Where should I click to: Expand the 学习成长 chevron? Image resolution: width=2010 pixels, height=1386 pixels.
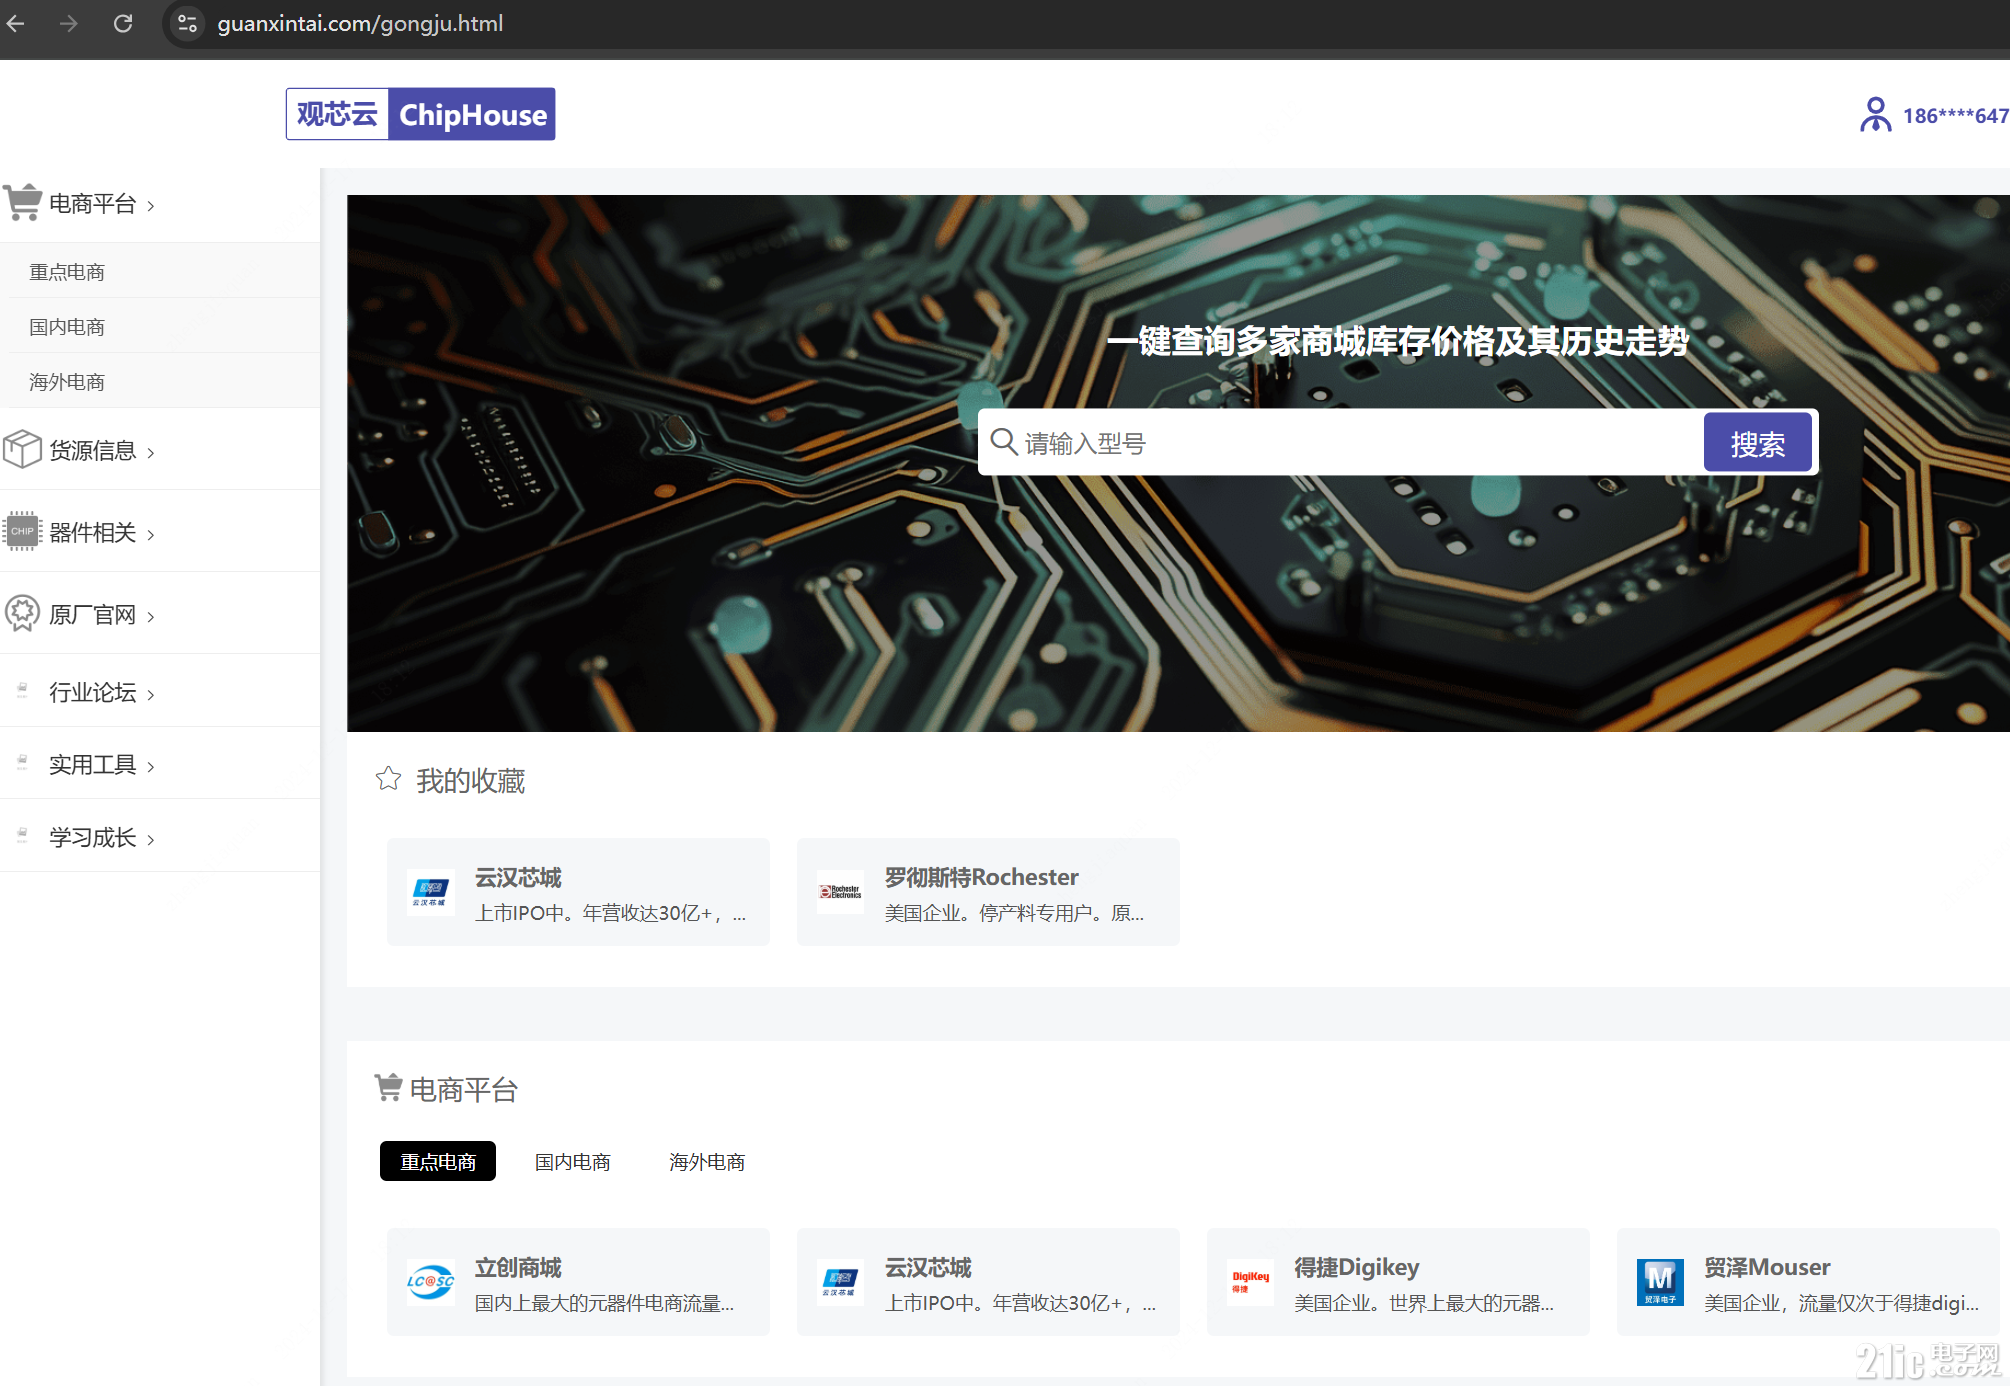[x=151, y=840]
